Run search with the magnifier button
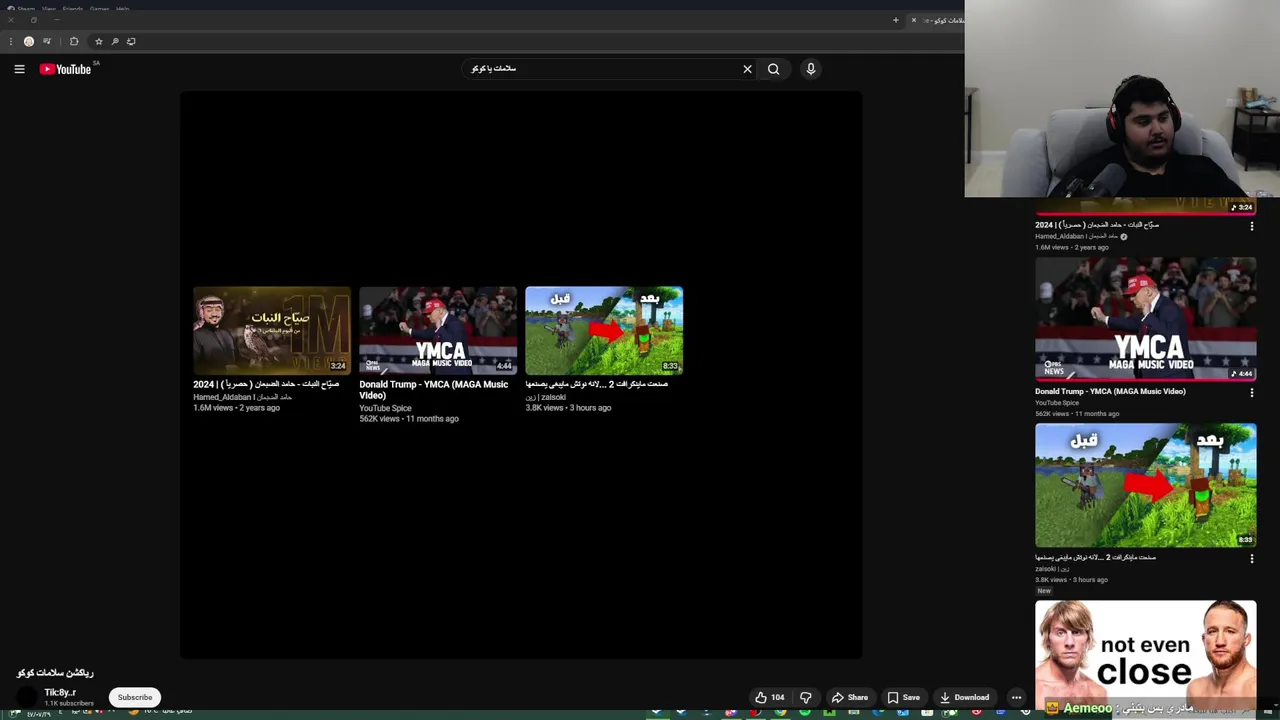 coord(773,69)
